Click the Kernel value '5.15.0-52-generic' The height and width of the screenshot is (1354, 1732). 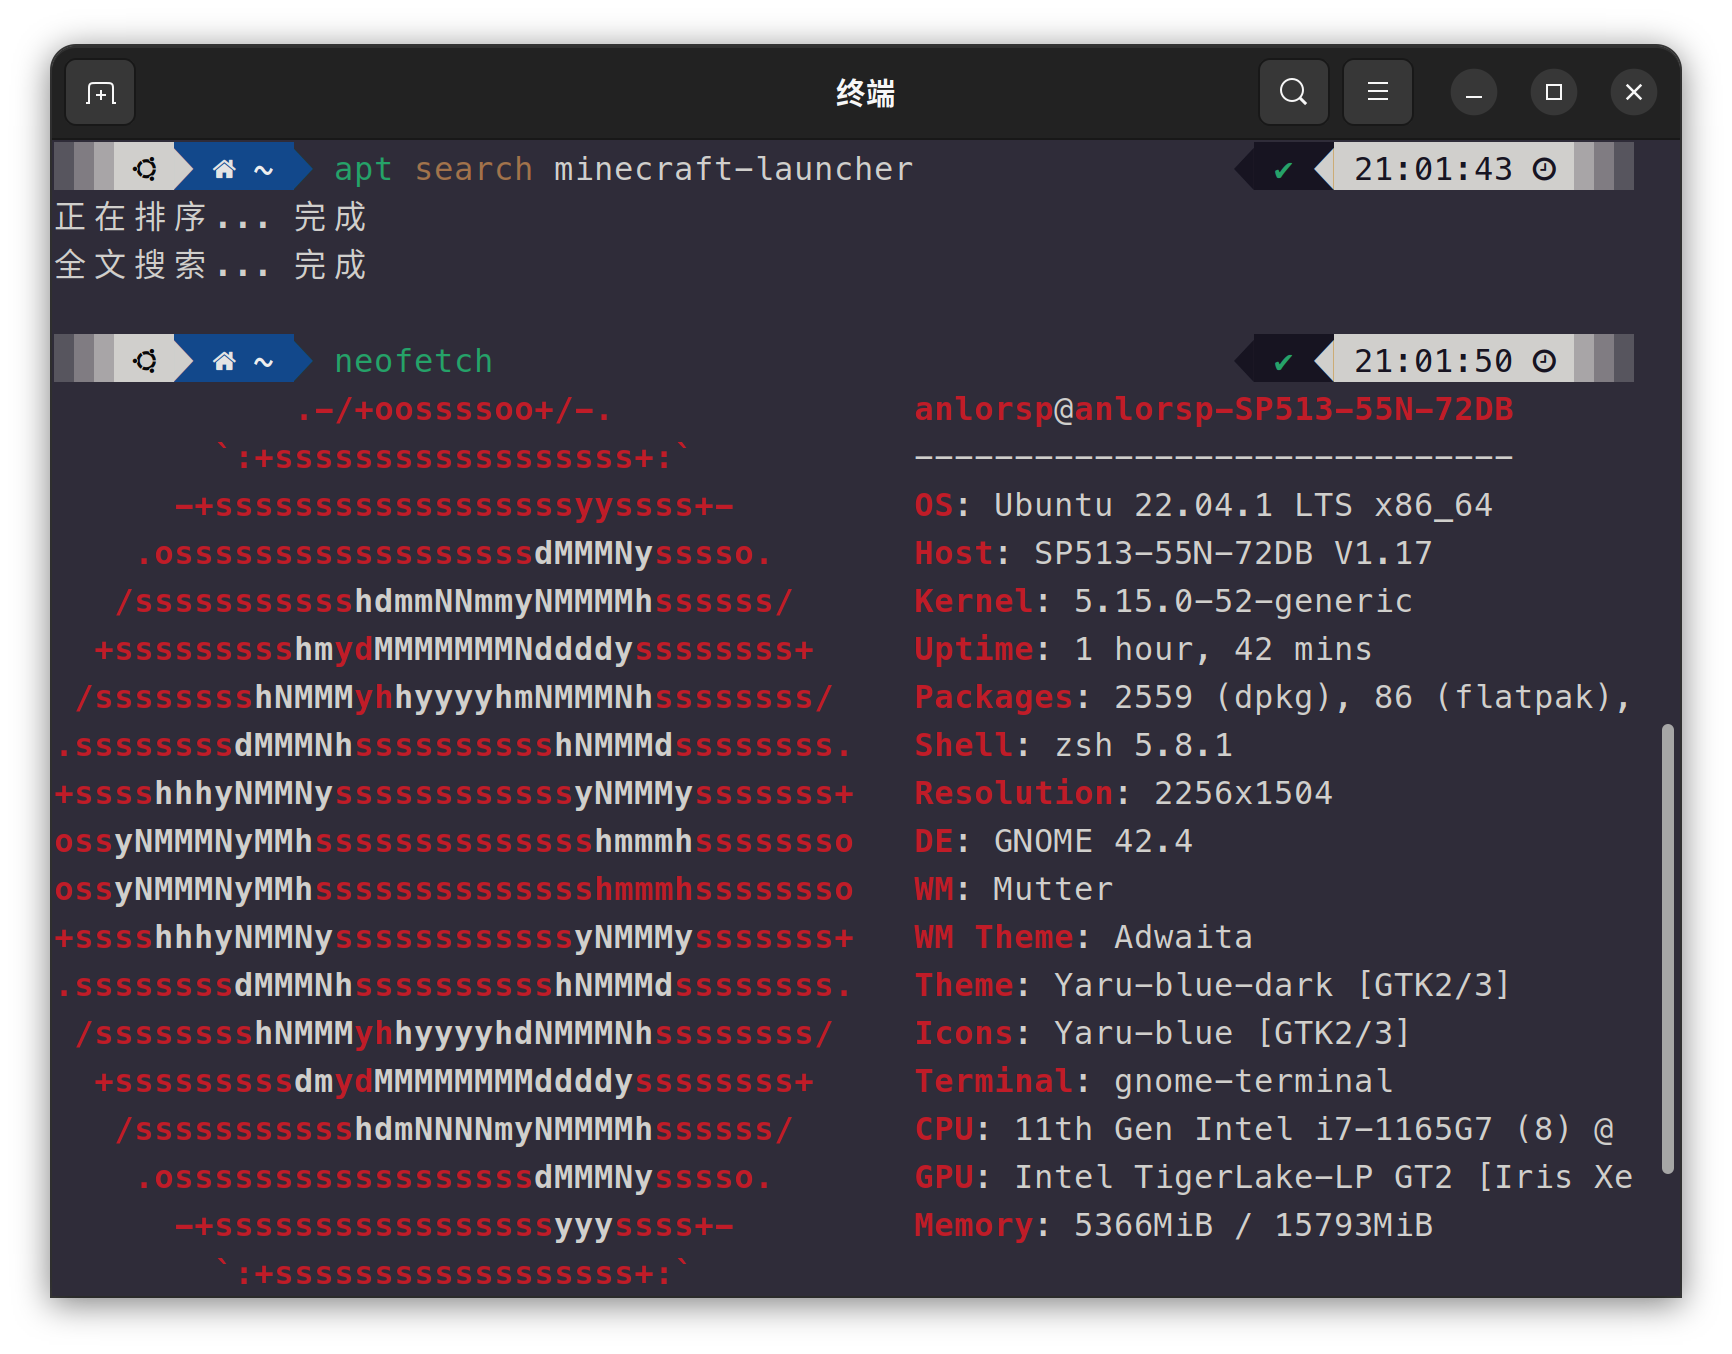pos(1243,601)
